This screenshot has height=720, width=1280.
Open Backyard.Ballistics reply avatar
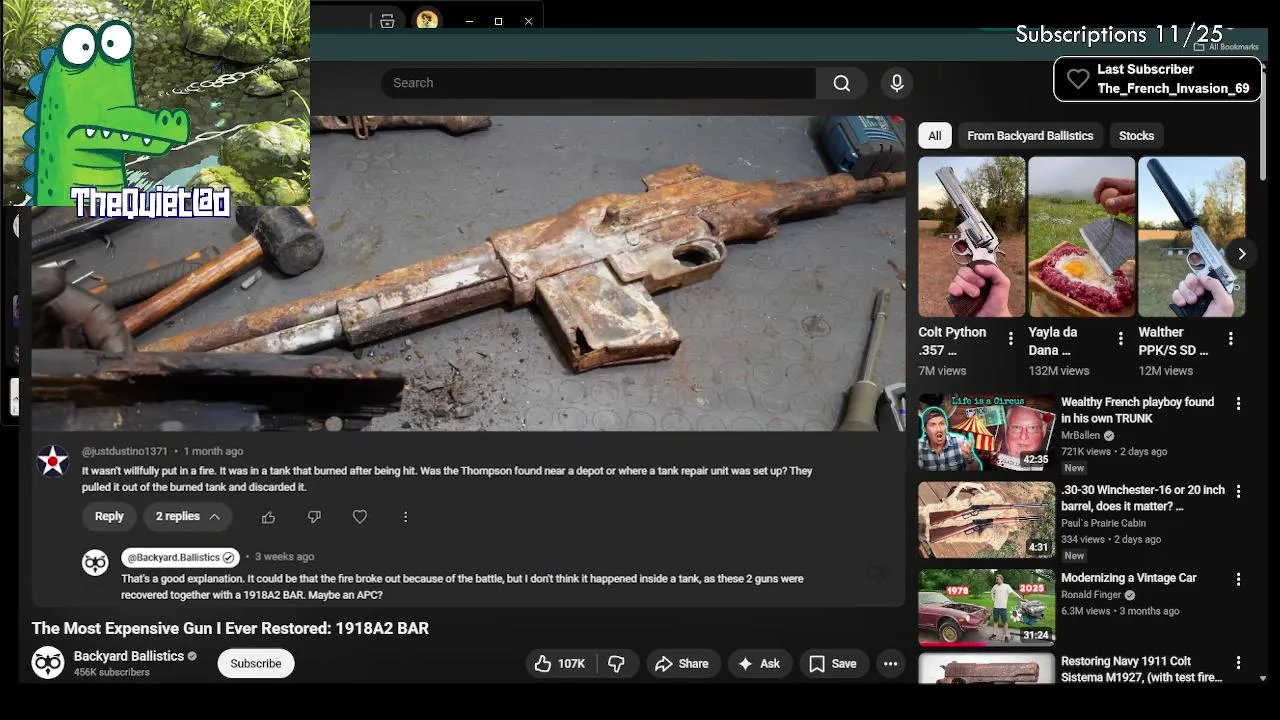(x=95, y=563)
